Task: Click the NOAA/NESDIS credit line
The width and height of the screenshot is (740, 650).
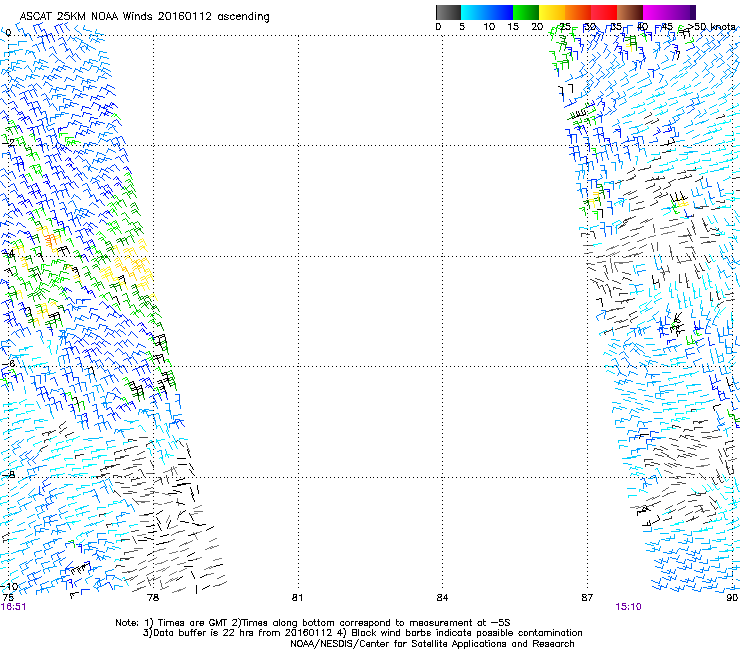Action: (432, 644)
